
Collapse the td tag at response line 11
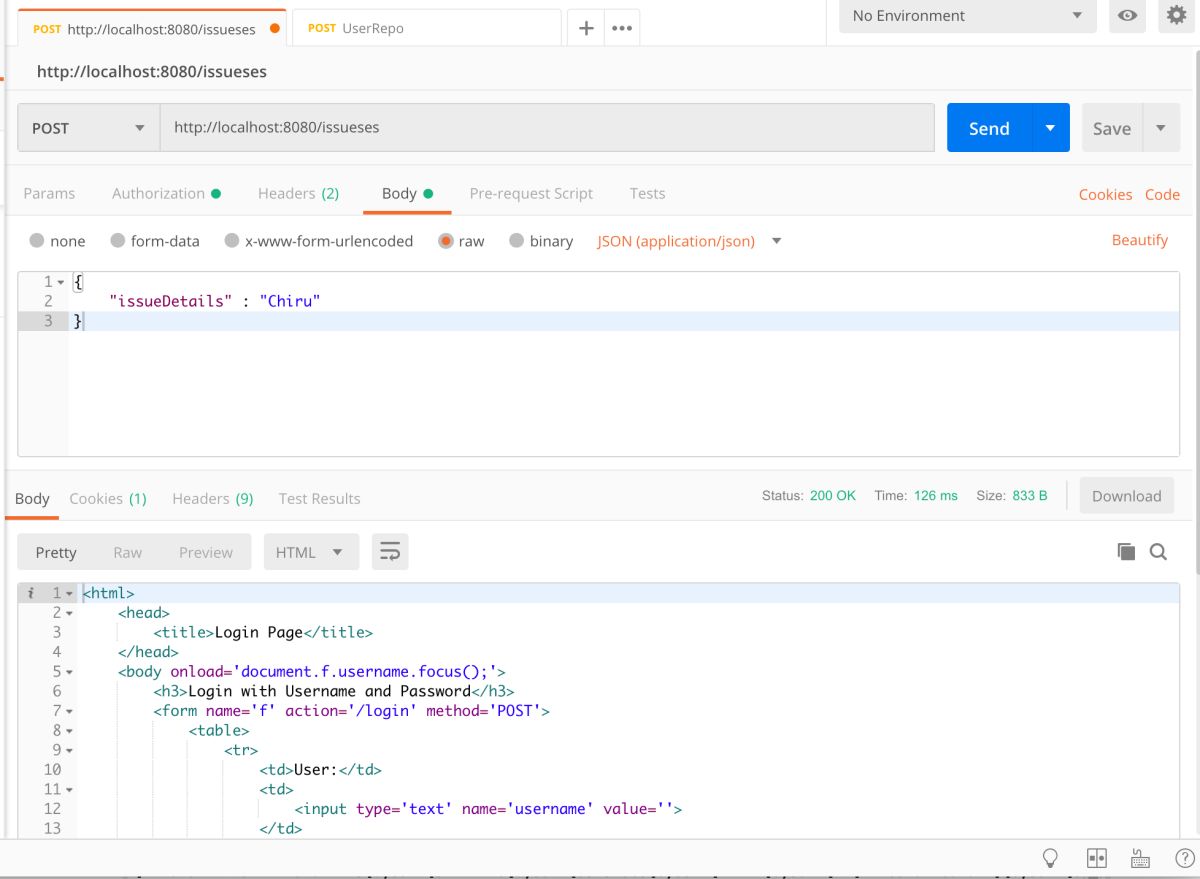point(69,790)
